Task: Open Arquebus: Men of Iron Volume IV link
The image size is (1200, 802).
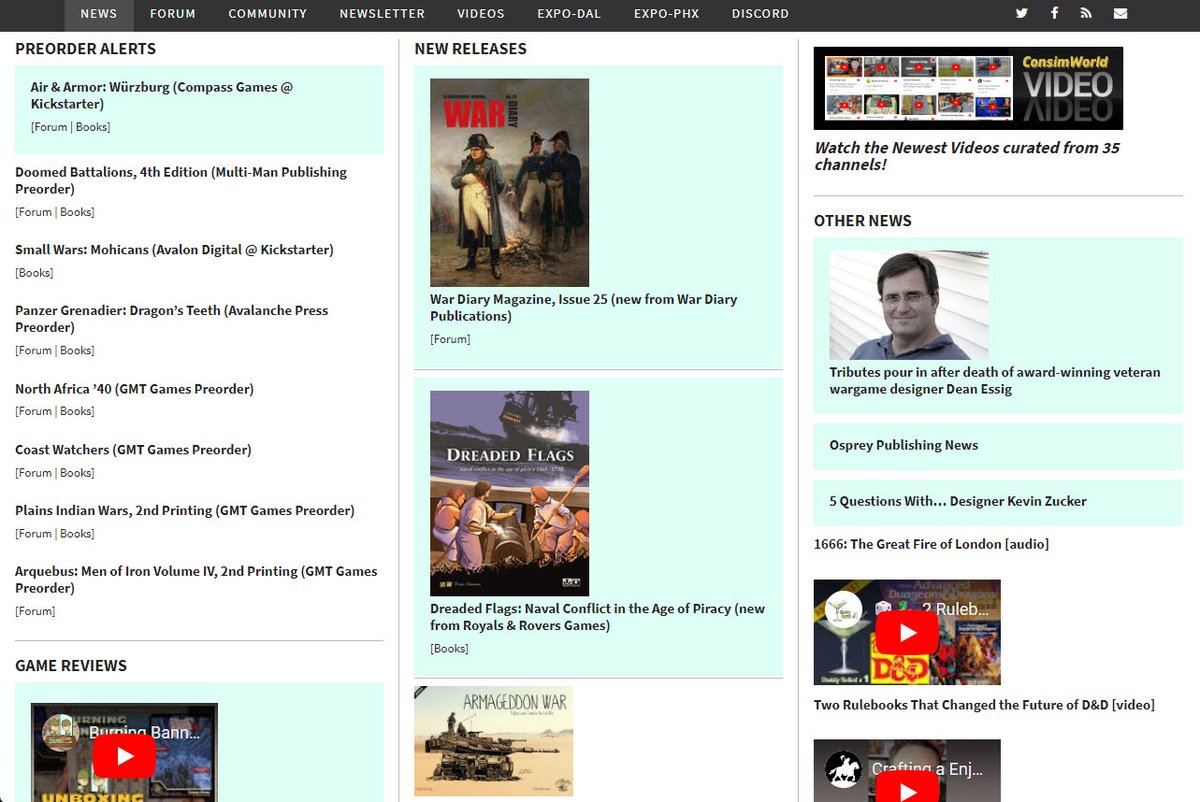Action: 196,580
